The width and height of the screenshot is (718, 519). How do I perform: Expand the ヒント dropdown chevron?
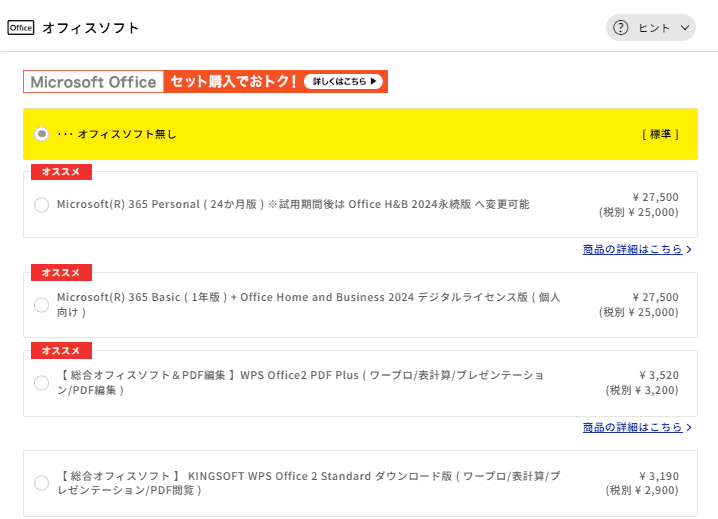click(685, 28)
